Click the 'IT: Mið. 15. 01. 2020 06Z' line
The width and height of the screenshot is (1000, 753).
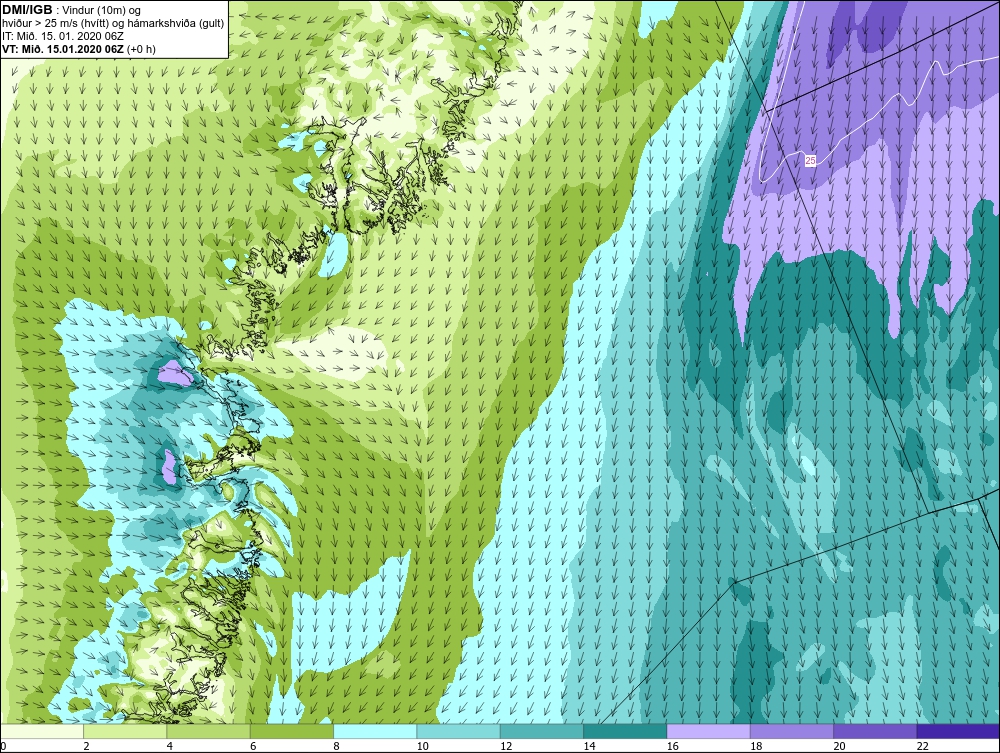(x=62, y=36)
